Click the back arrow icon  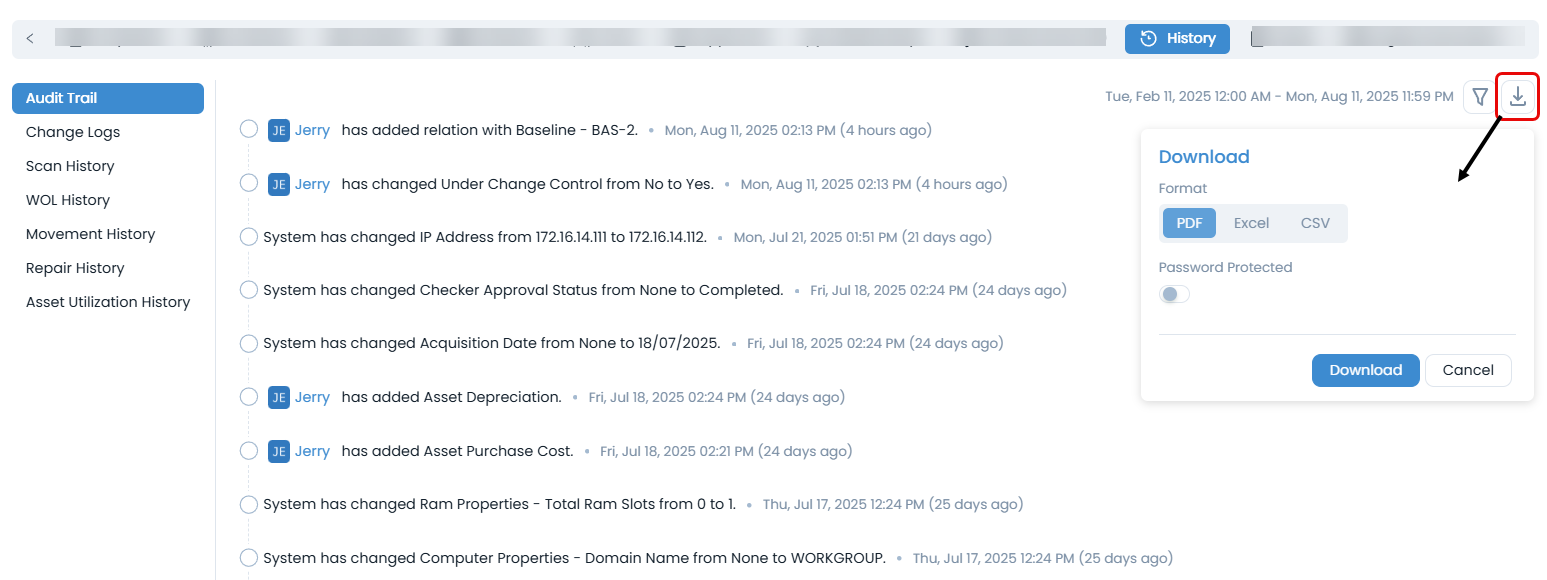30,39
